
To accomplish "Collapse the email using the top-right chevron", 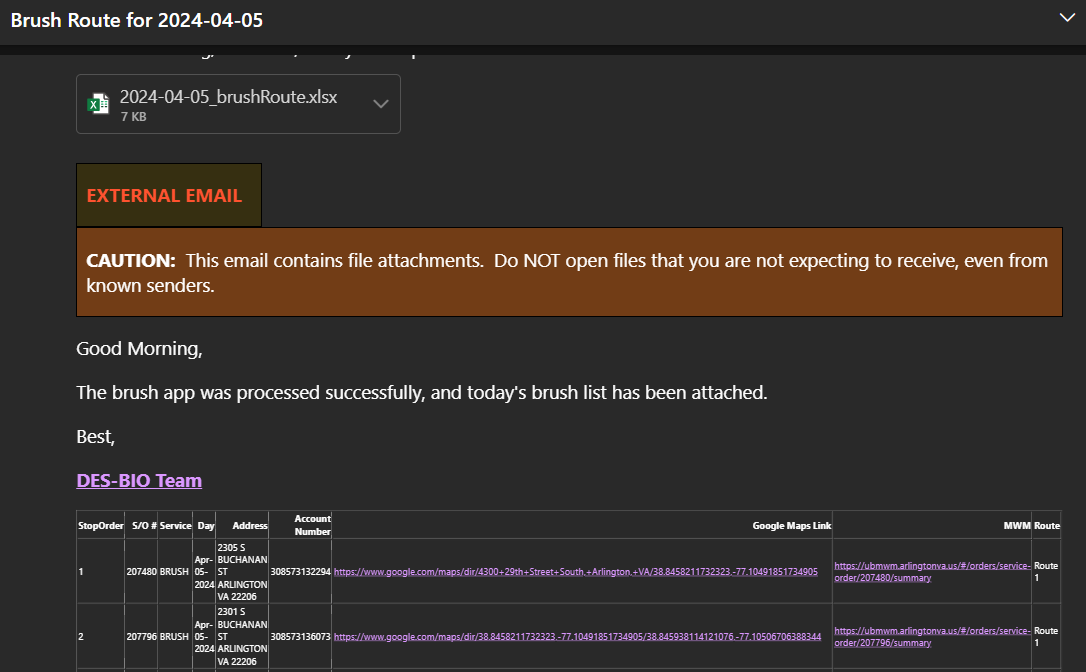I will (x=1067, y=17).
